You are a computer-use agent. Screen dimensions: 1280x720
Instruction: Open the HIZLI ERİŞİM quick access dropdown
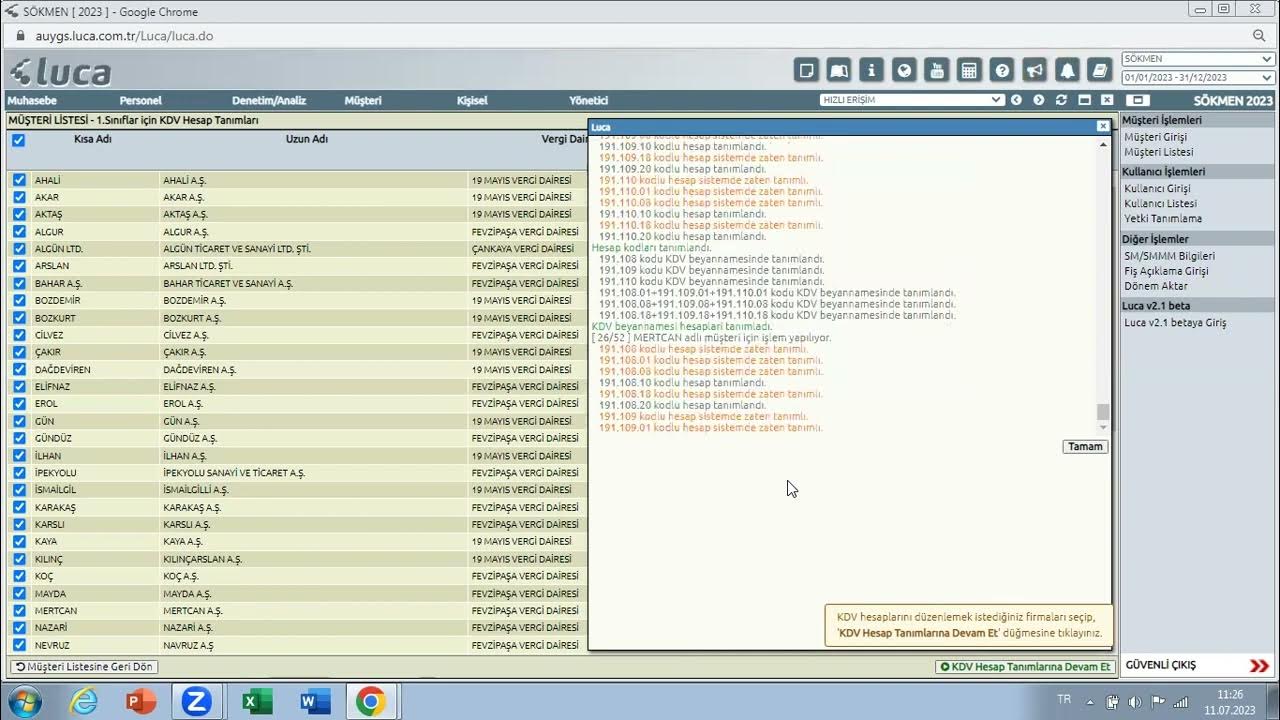click(x=912, y=100)
